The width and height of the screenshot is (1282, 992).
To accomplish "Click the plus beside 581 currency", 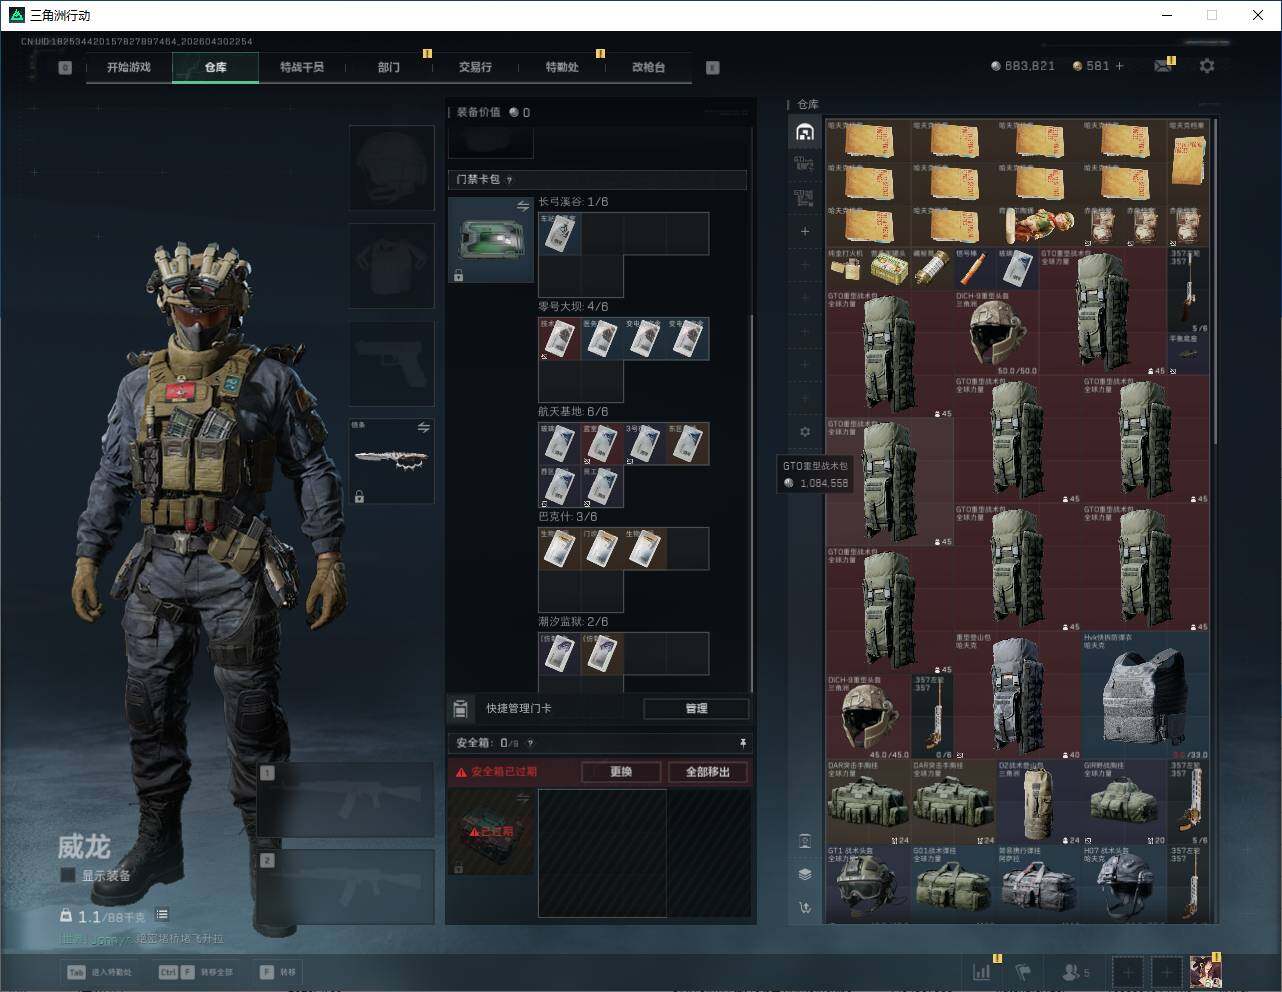I will (1119, 66).
